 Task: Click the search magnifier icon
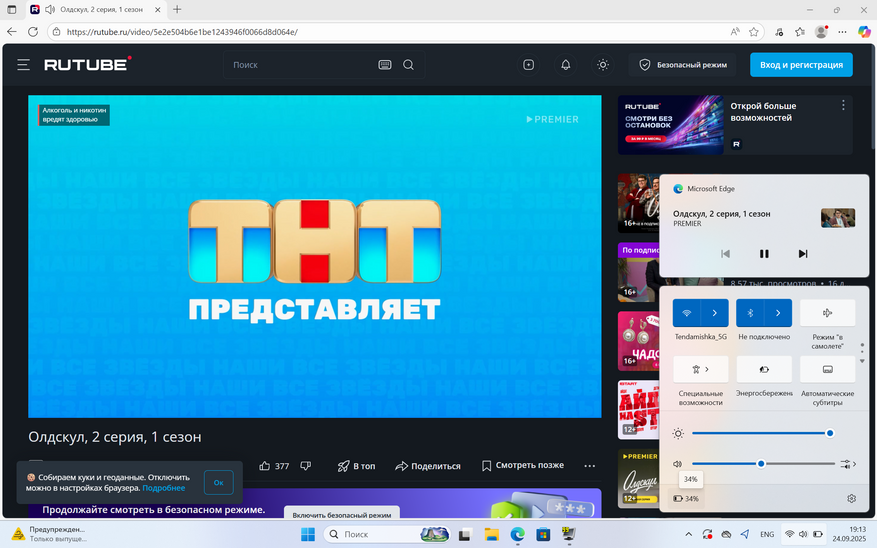pos(408,65)
